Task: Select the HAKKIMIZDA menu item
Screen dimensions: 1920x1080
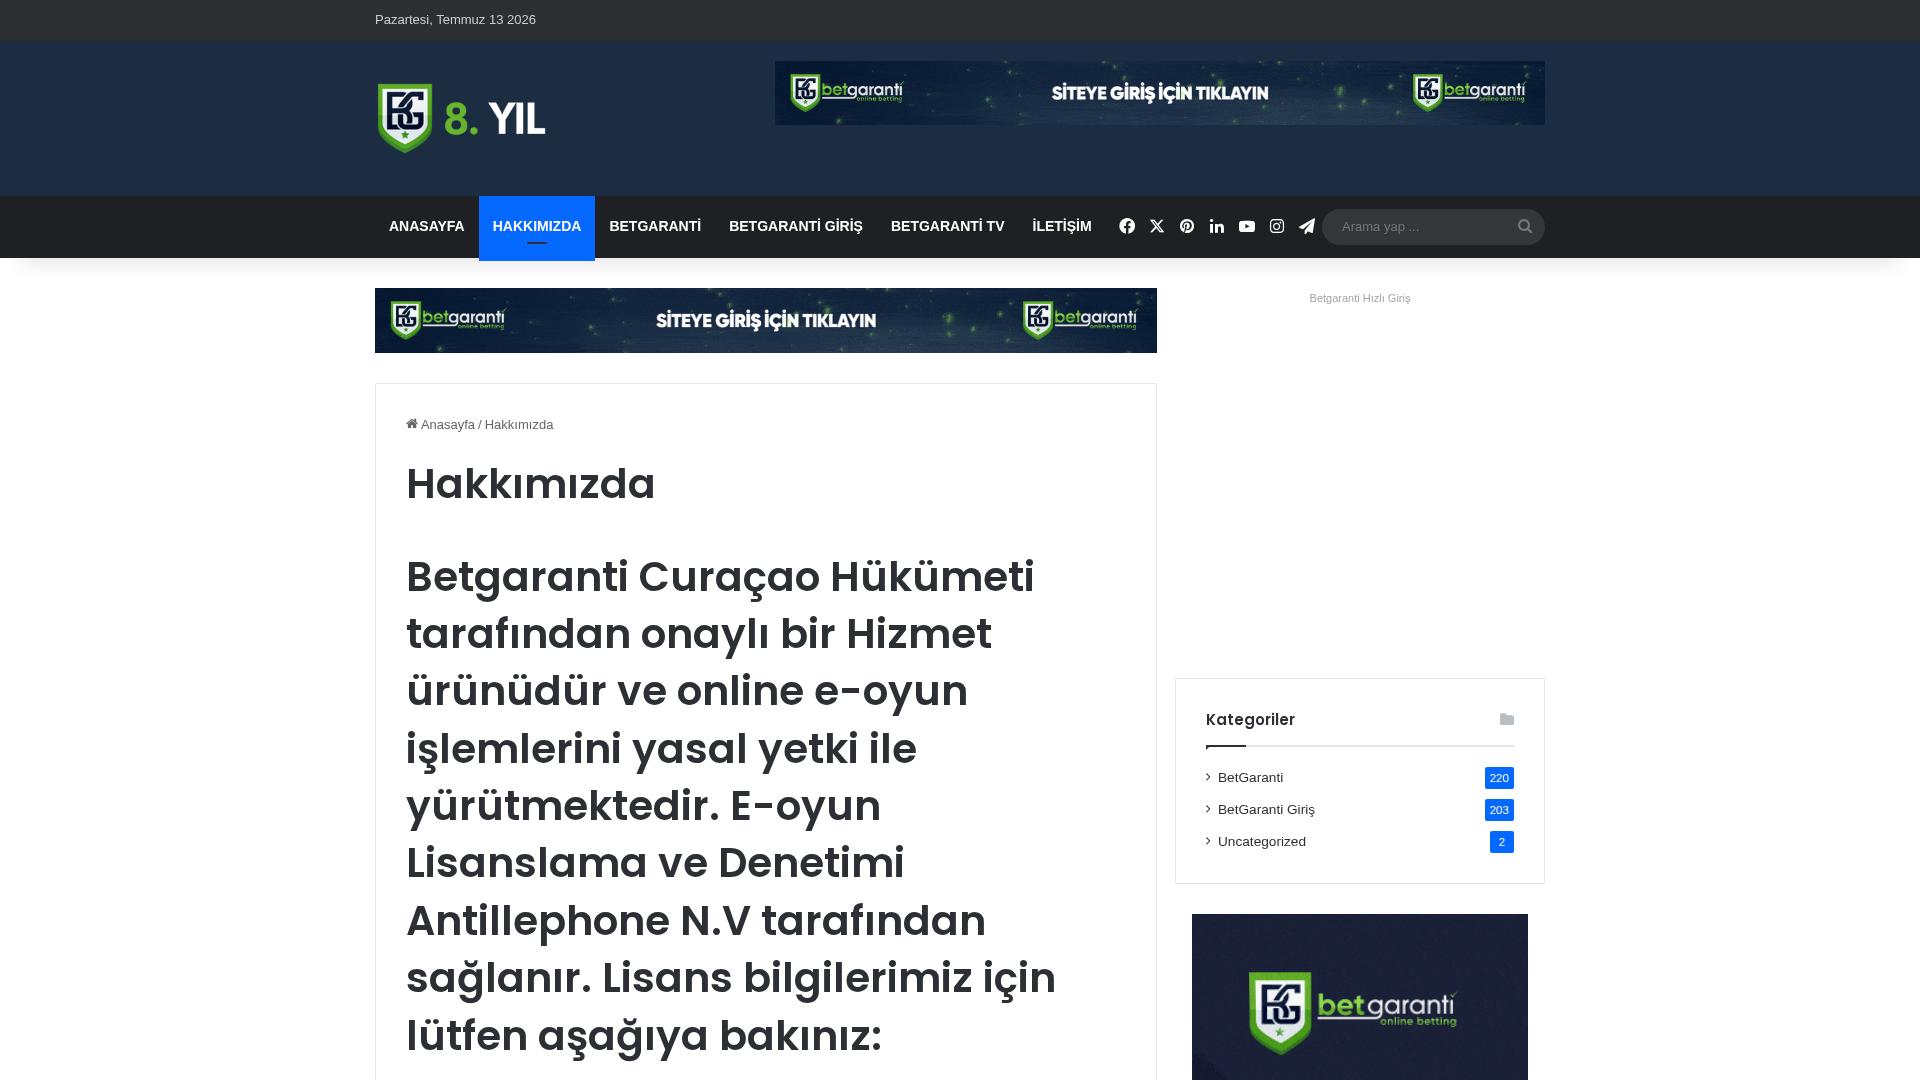Action: tap(537, 227)
